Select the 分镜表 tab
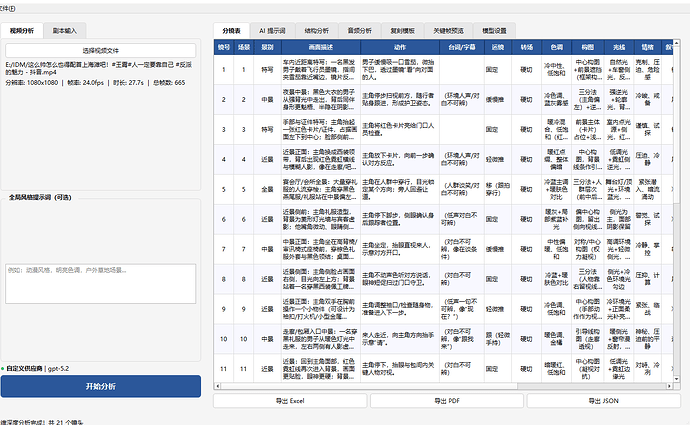Screen dimensions: 690x425 tap(231, 31)
